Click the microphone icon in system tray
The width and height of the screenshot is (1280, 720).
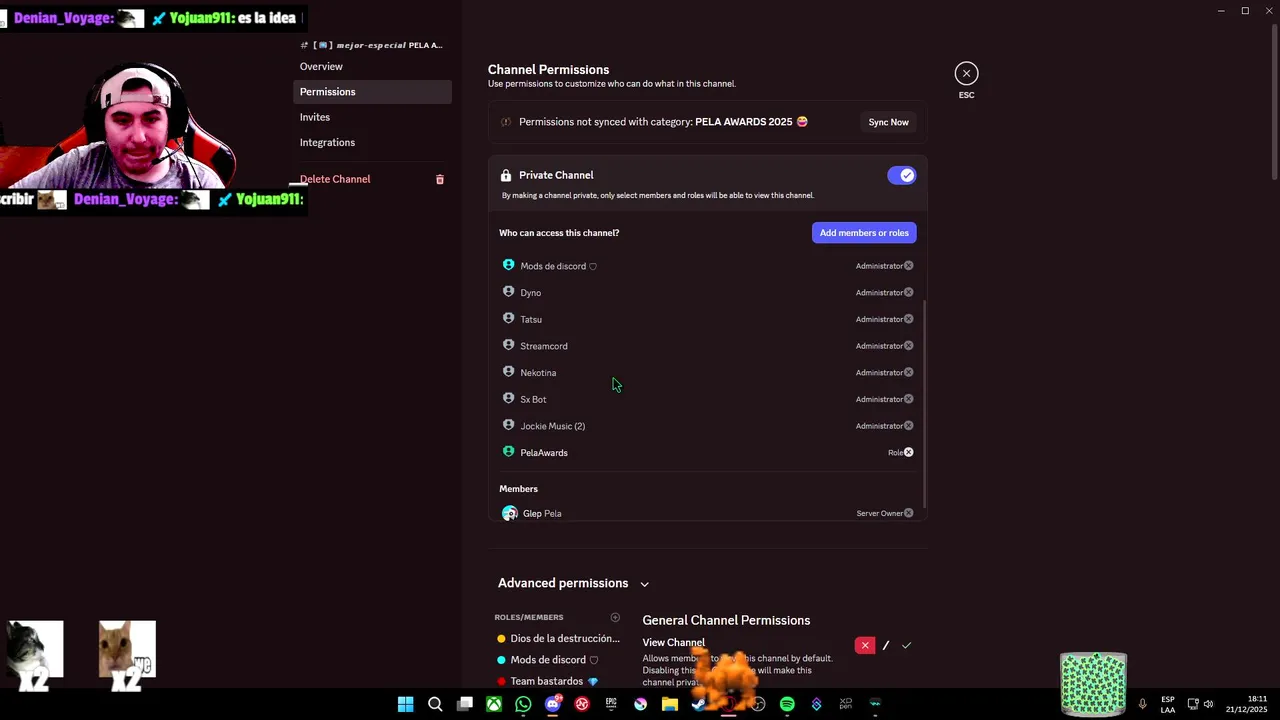(x=1142, y=704)
